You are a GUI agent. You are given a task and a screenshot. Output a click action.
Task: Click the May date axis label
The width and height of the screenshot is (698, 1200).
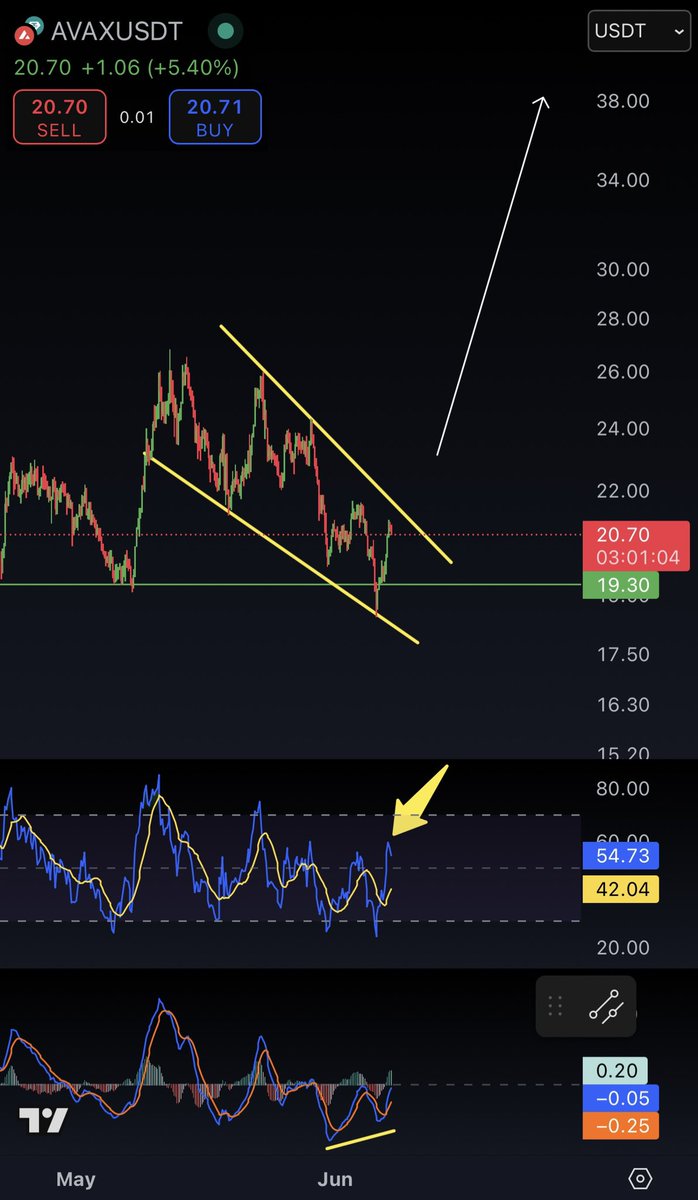[x=76, y=1179]
